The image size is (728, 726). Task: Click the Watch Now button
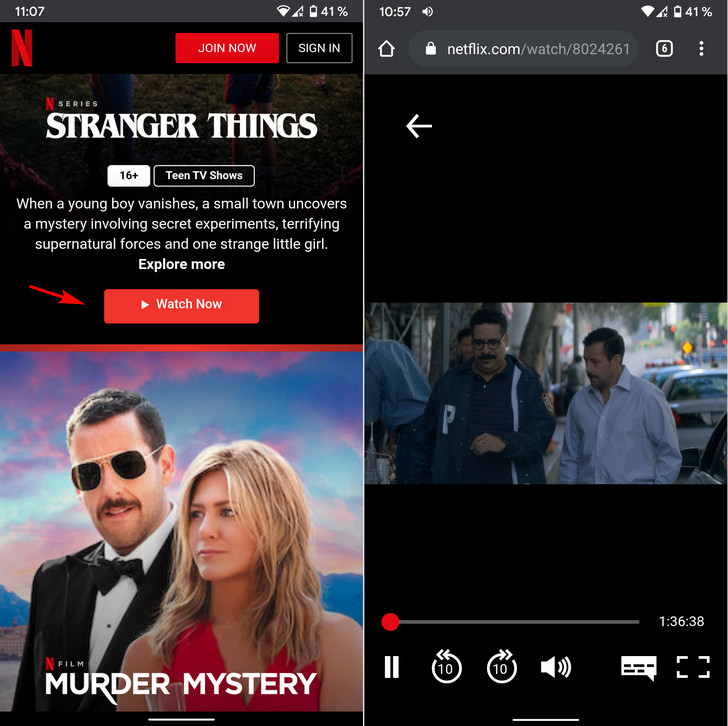click(182, 306)
